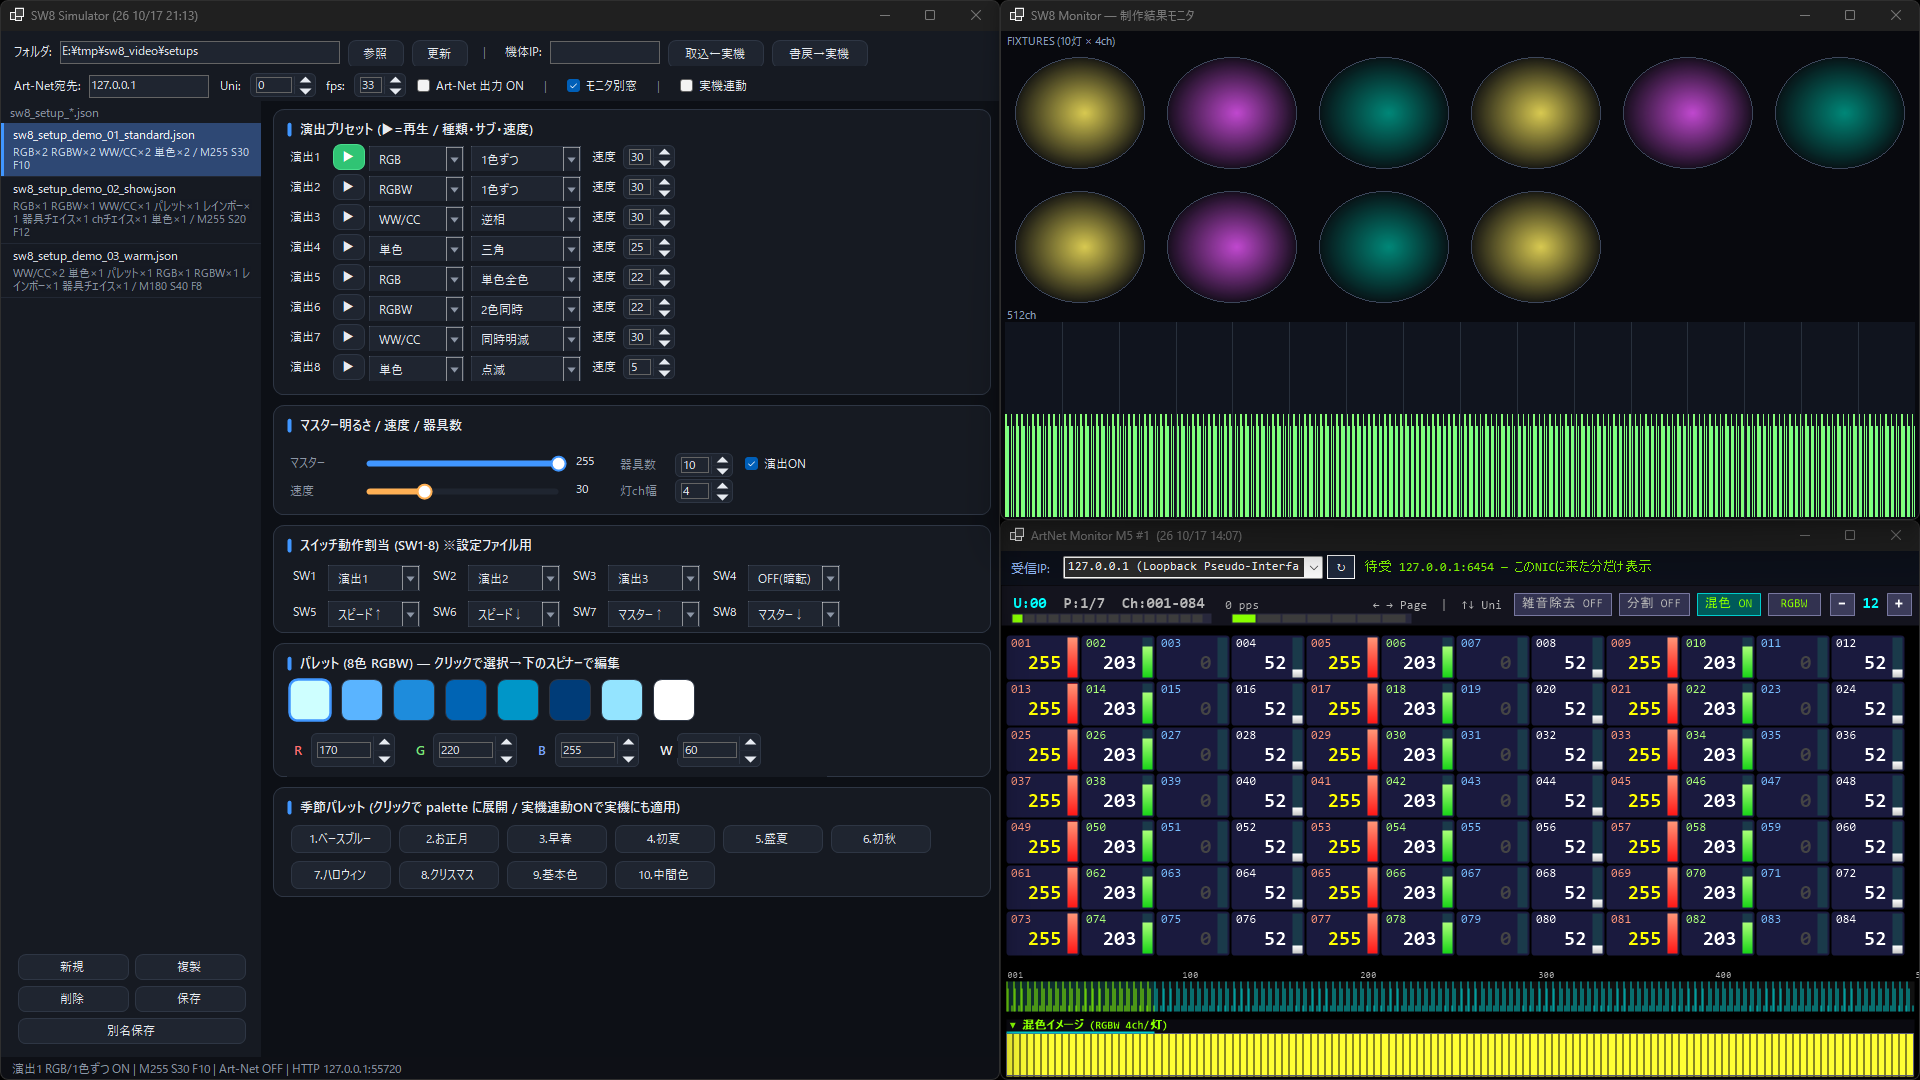Open the 演出1 type dropdown showing RGB
1920x1080 pixels.
point(416,159)
